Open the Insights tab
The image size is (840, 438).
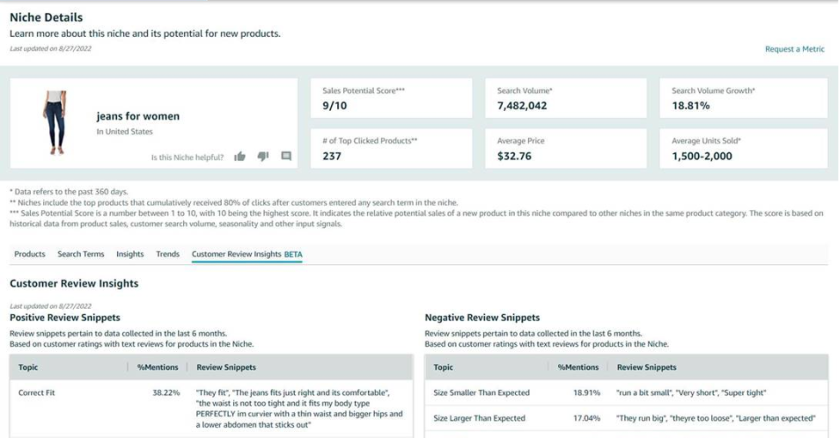[x=130, y=254]
